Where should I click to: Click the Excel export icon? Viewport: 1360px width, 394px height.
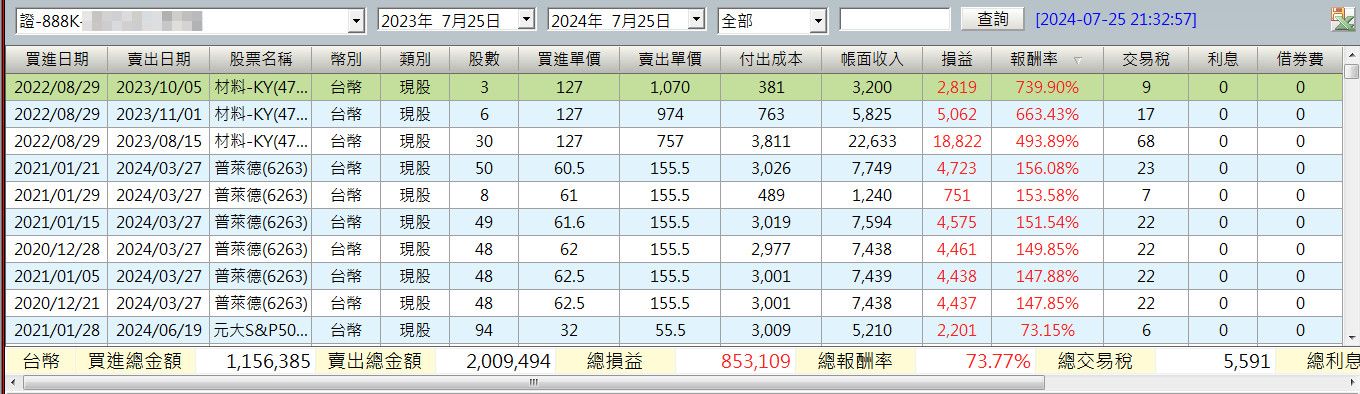(1342, 19)
